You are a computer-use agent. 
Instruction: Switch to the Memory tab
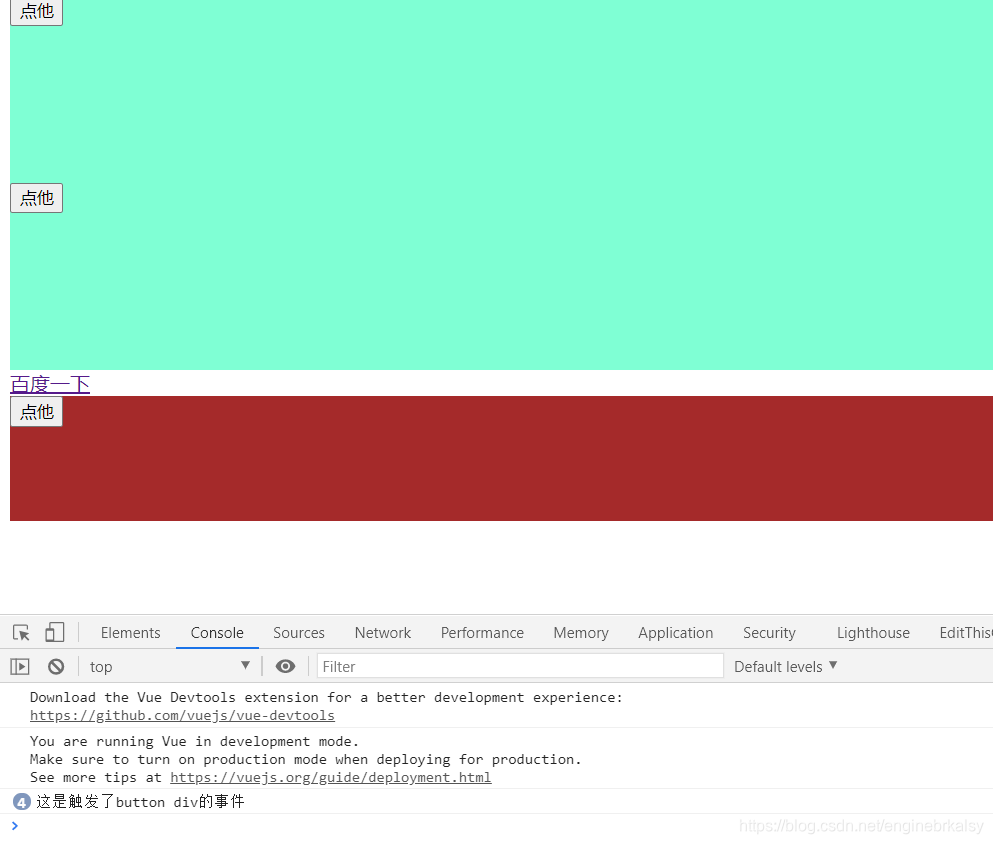click(x=581, y=633)
